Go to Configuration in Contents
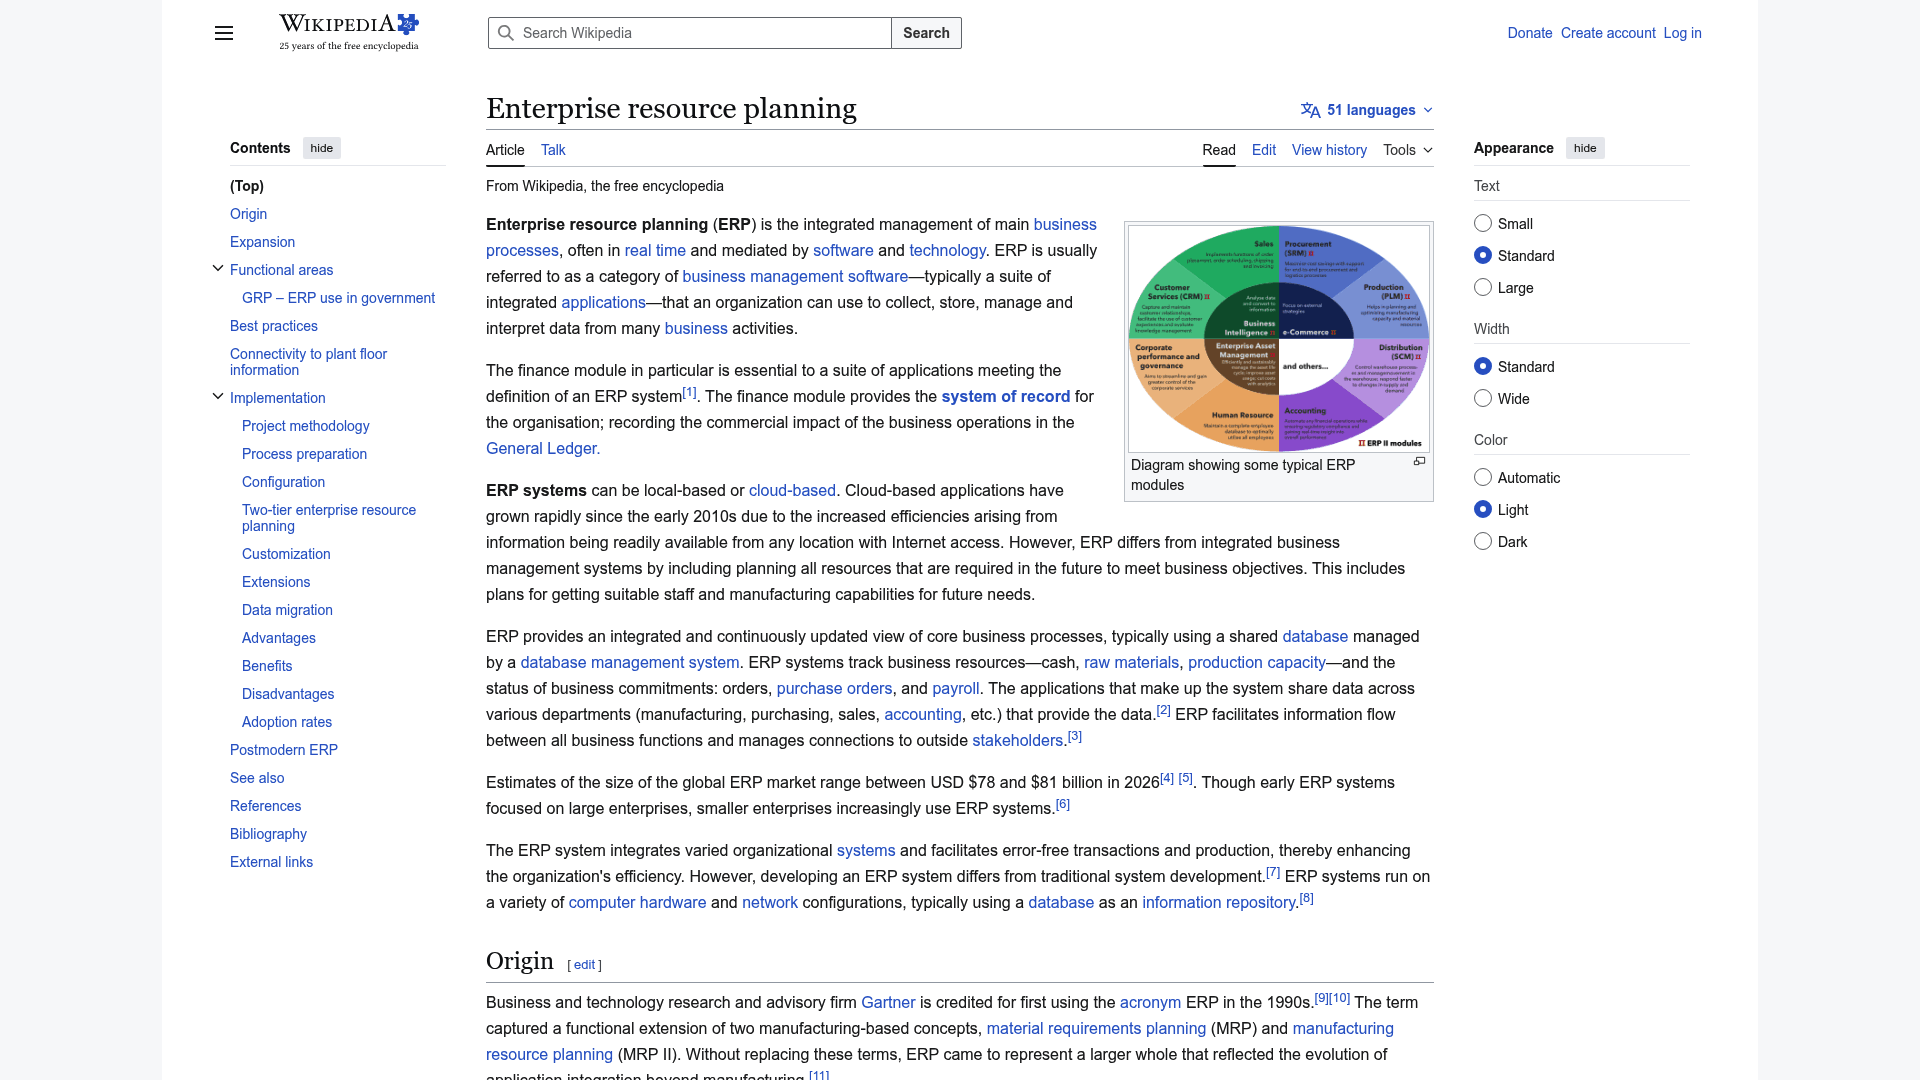This screenshot has width=1920, height=1080. 283,482
